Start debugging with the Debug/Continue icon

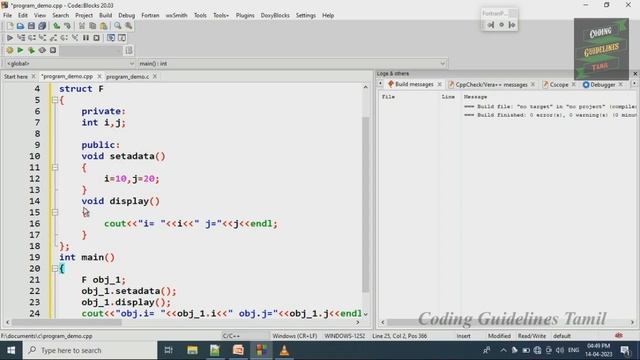coord(10,38)
